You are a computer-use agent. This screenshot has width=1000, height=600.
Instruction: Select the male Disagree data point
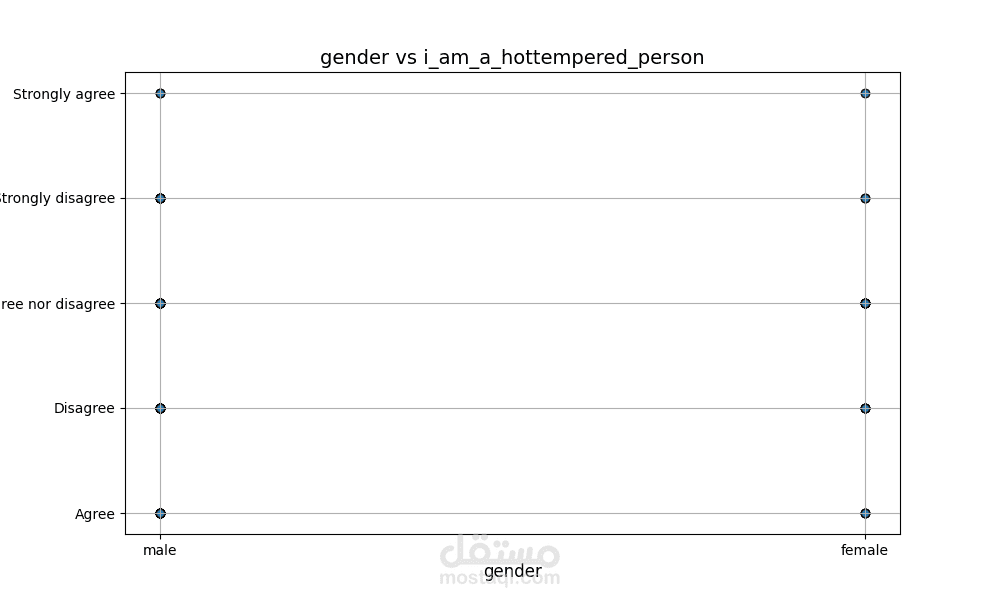tap(160, 408)
